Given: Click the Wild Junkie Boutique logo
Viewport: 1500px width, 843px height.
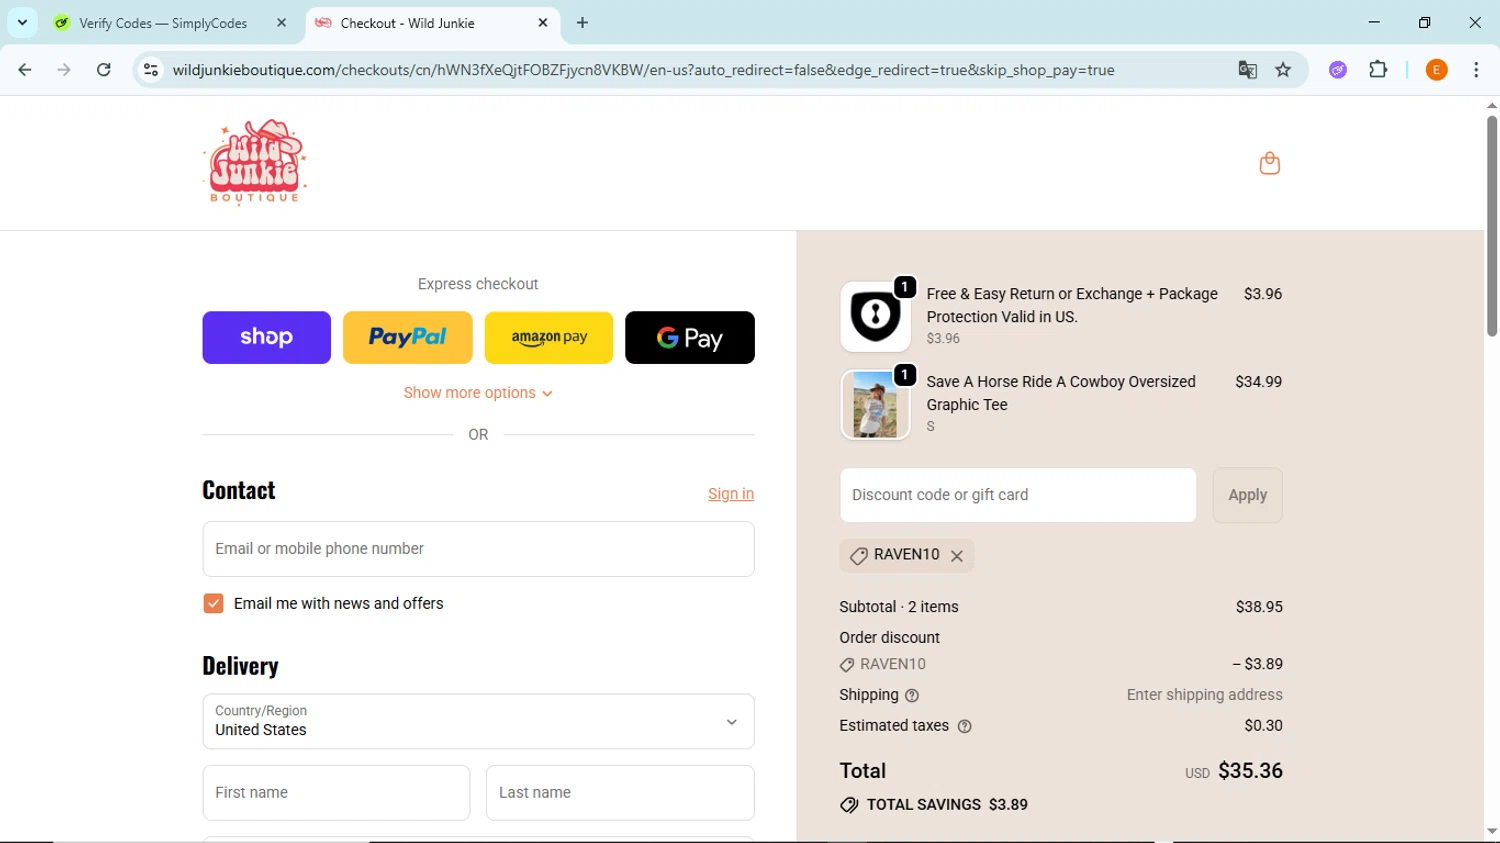Looking at the screenshot, I should [x=255, y=162].
